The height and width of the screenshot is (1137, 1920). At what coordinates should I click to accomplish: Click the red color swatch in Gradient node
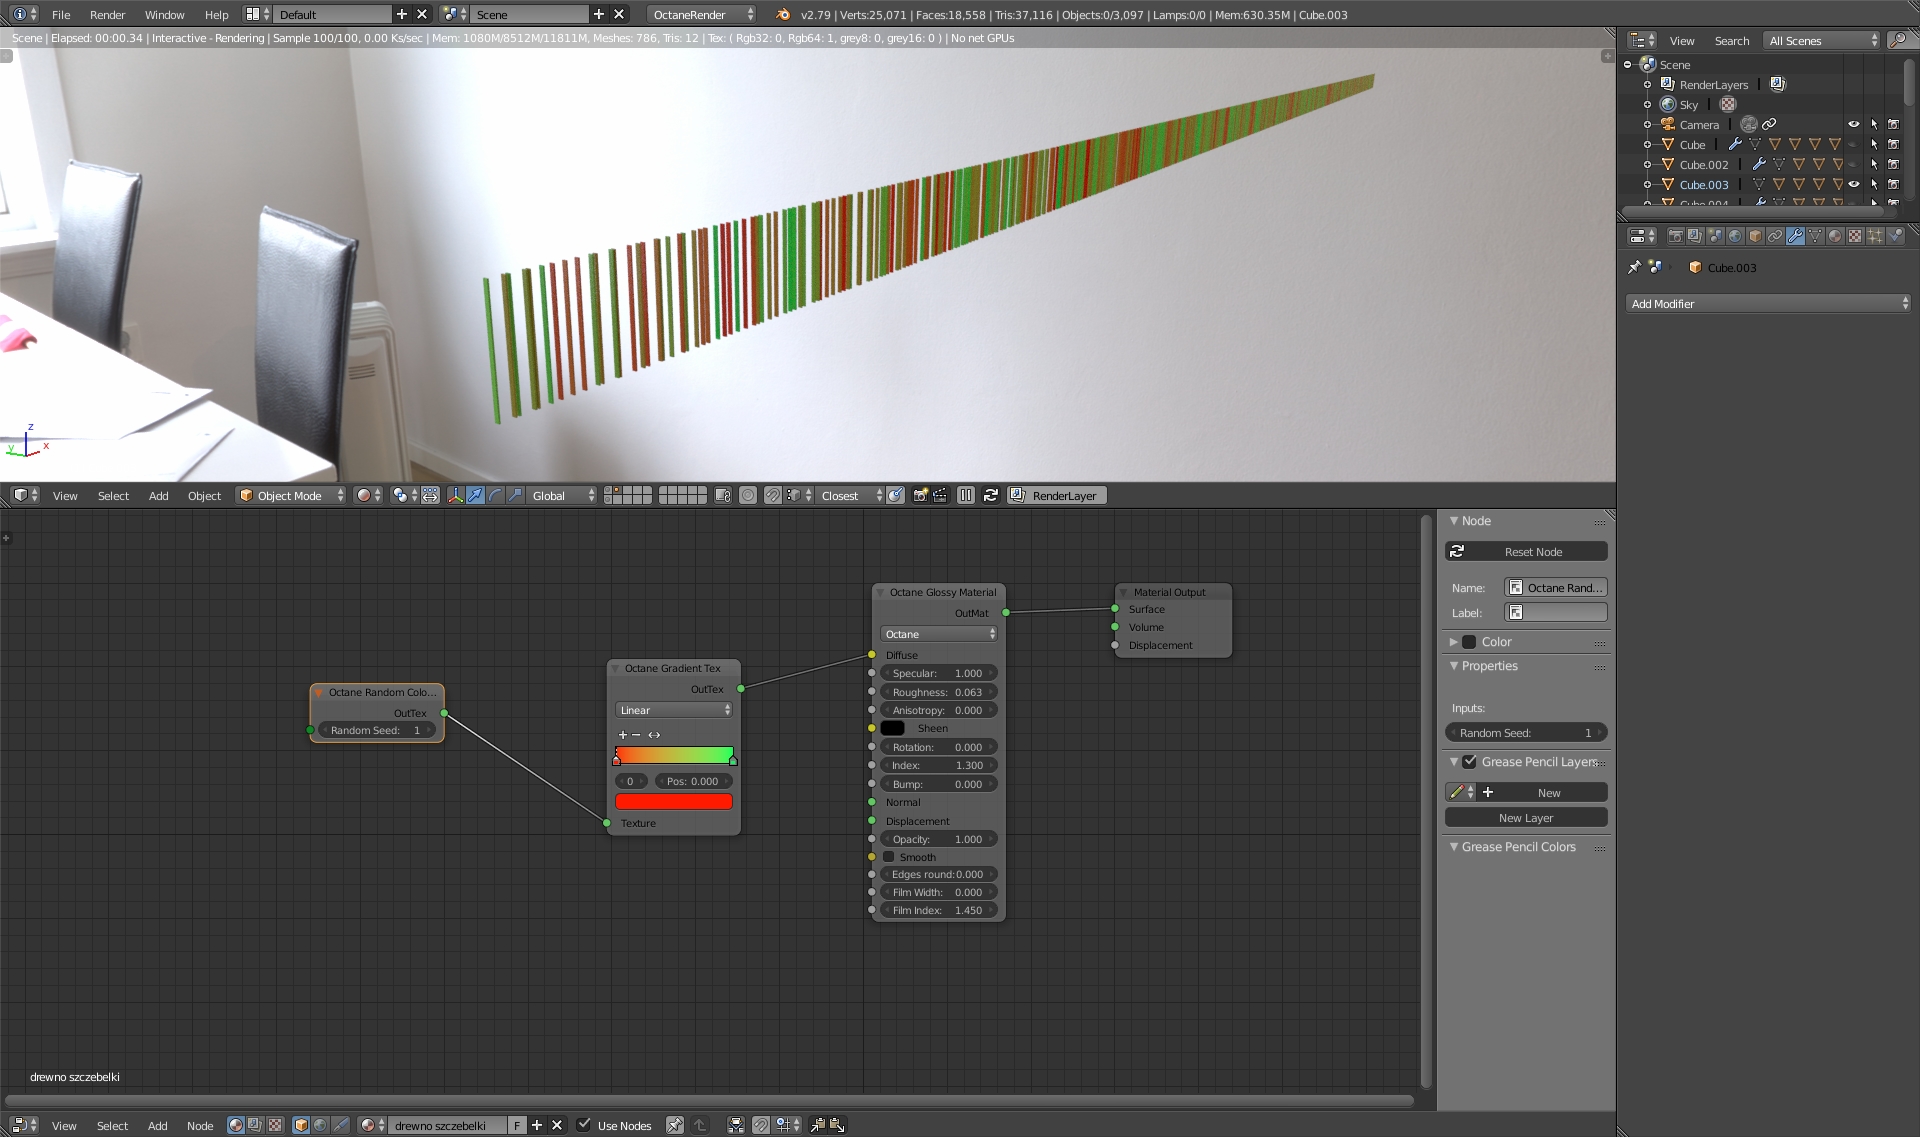point(674,801)
